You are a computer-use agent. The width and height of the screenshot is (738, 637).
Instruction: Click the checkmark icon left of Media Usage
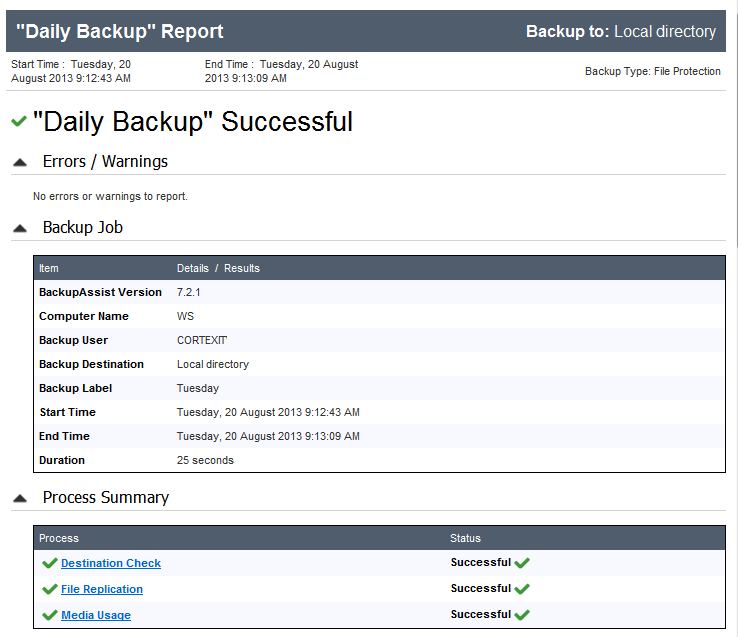49,615
